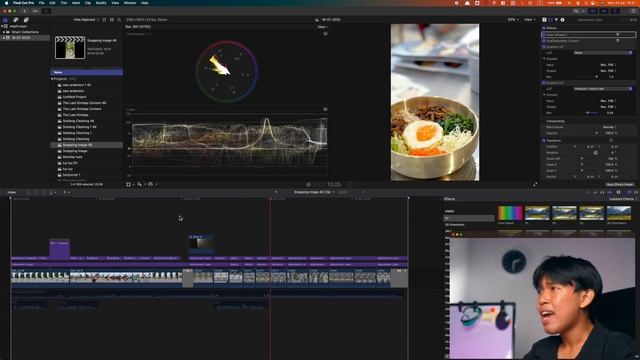Open the Hide Rejected filter dropdown

coord(86,20)
